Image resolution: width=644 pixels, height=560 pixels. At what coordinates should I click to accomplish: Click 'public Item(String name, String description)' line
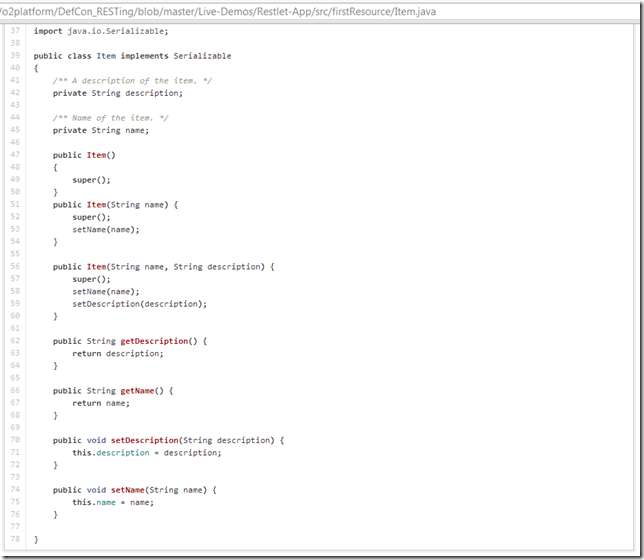163,267
